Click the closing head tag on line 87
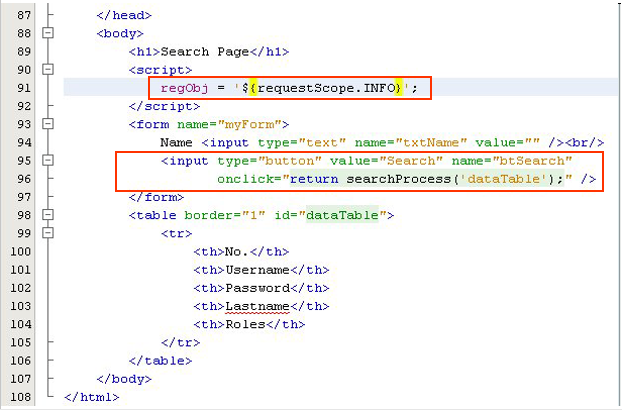The height and width of the screenshot is (410, 622). tap(124, 15)
